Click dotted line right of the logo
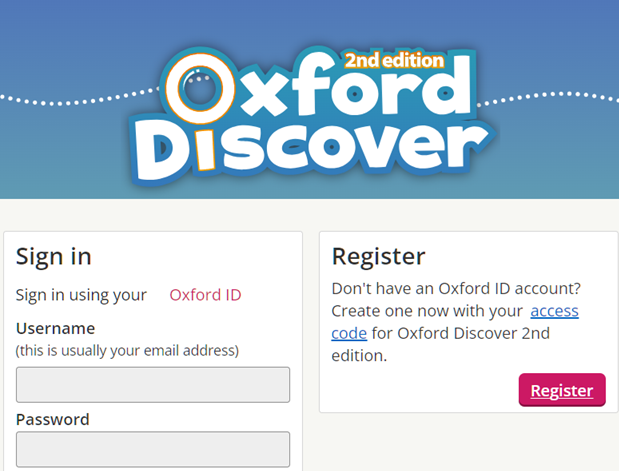Viewport: 619px width, 471px height. coord(548,98)
